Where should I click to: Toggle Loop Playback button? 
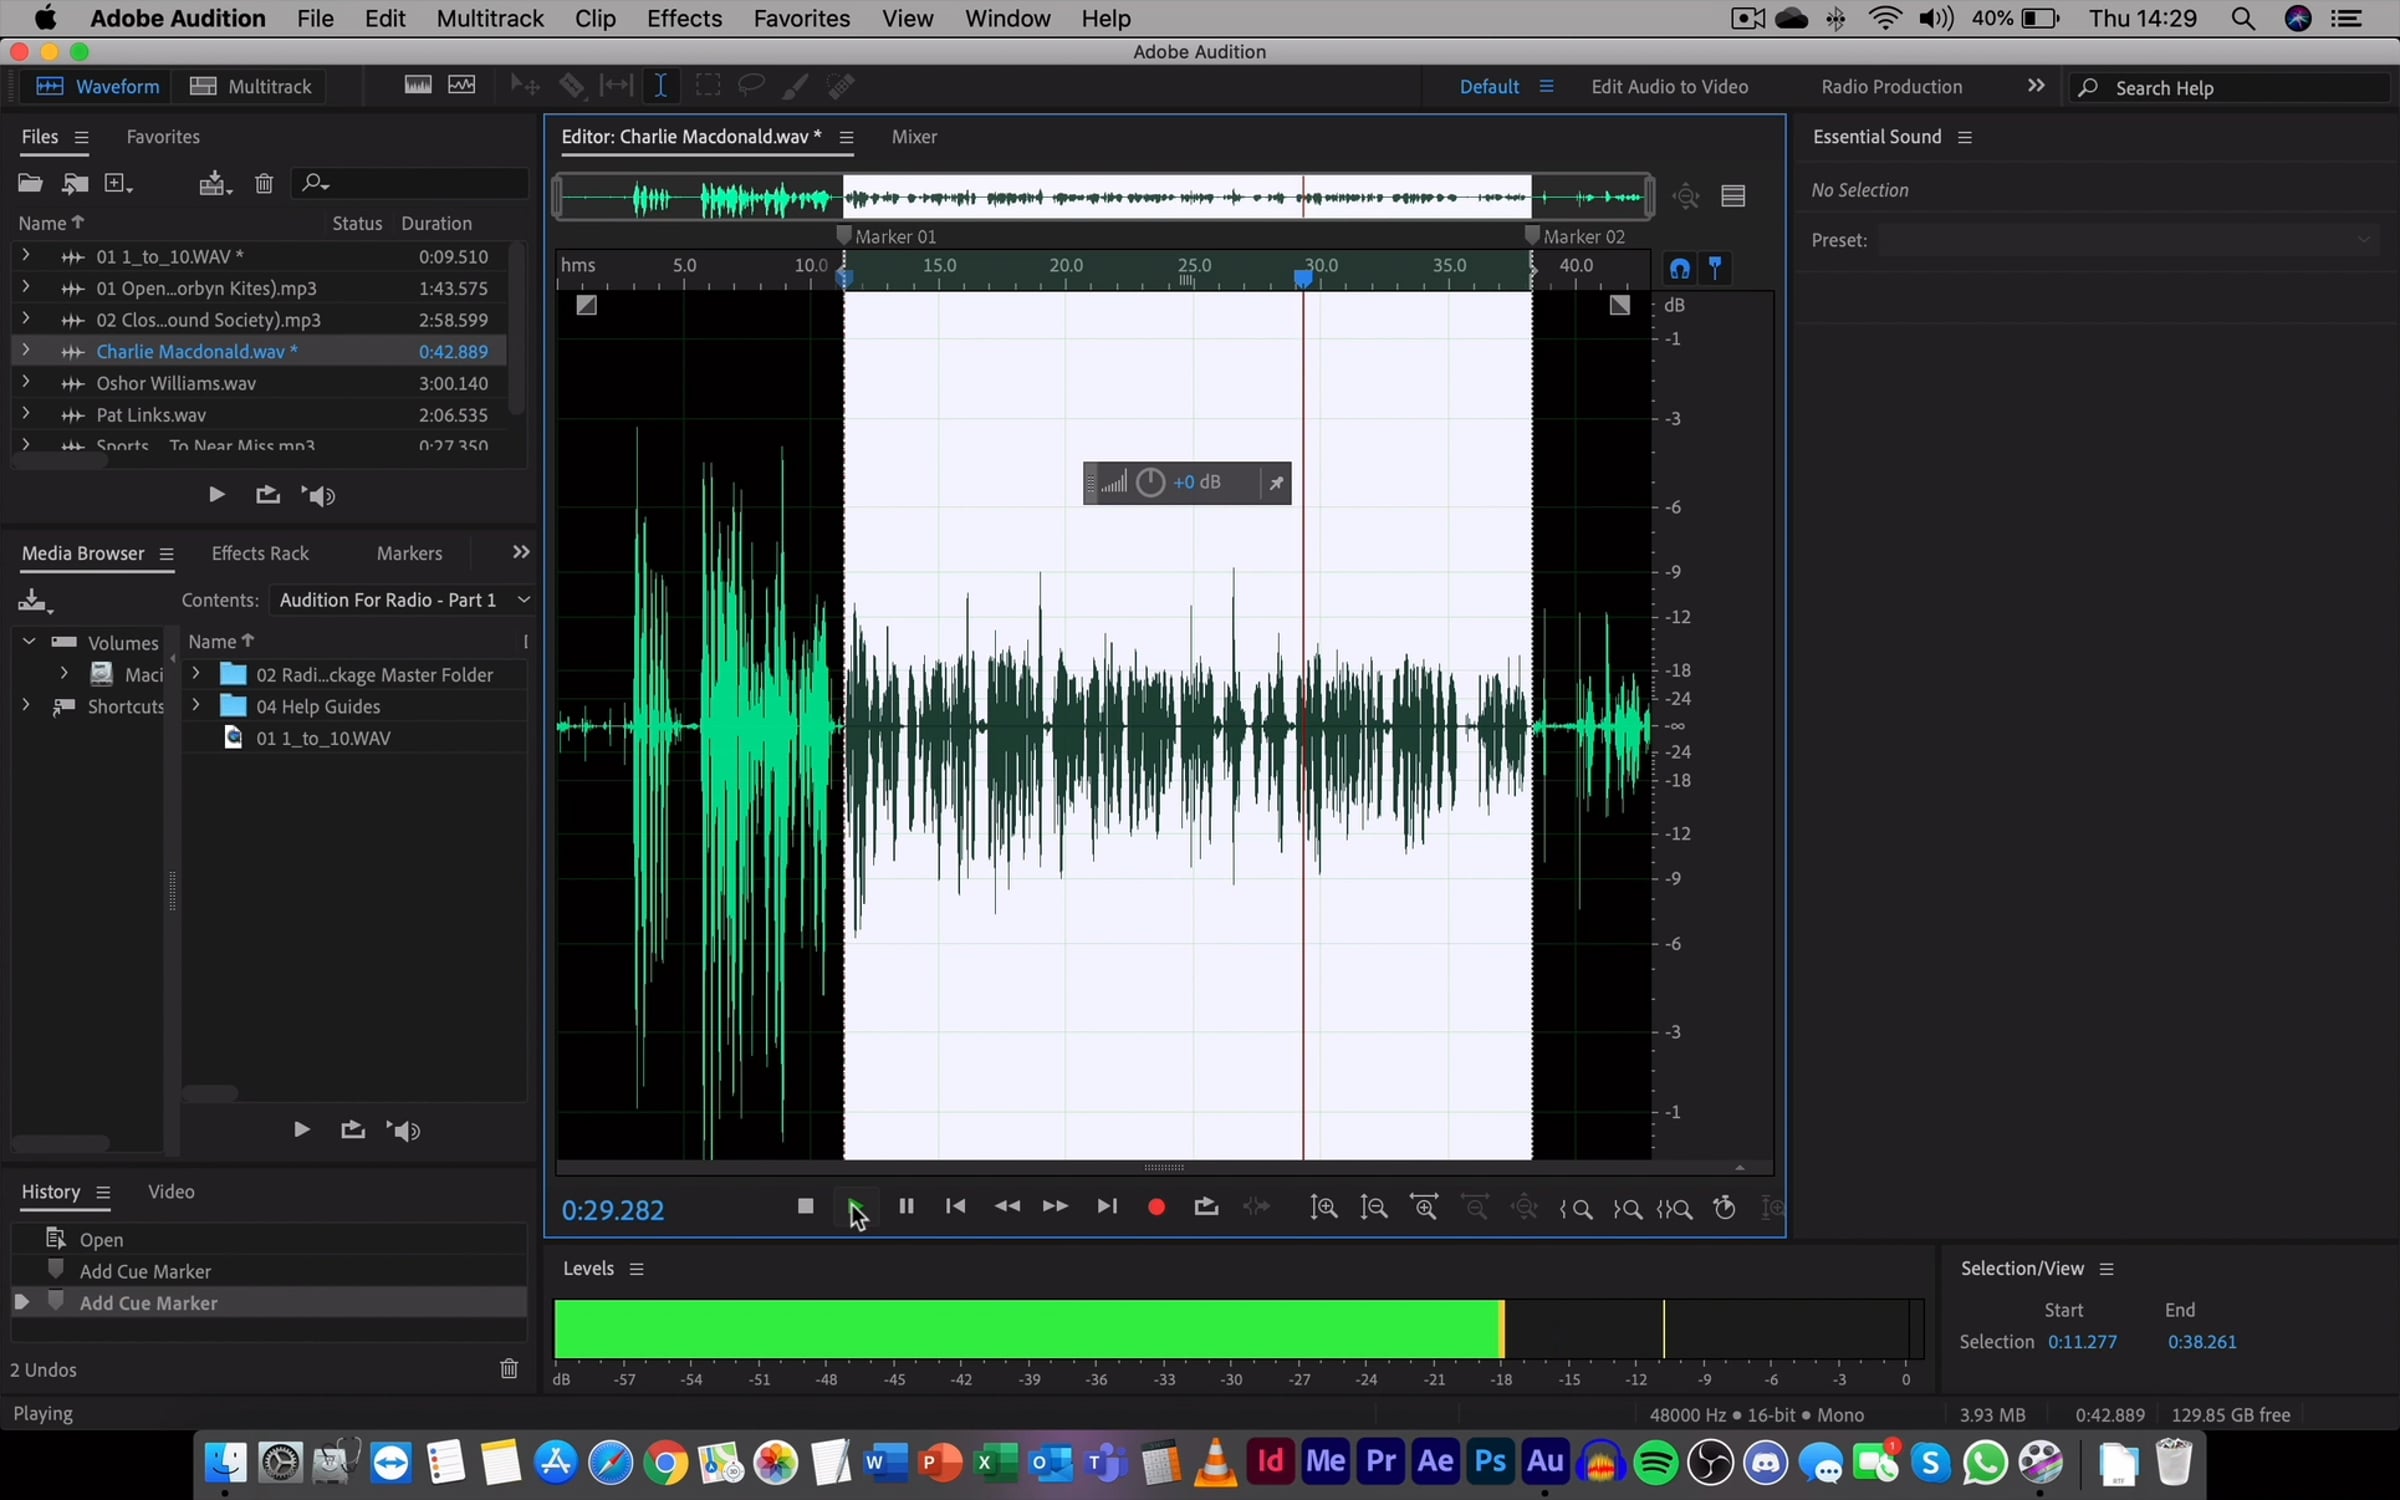tap(1206, 1207)
